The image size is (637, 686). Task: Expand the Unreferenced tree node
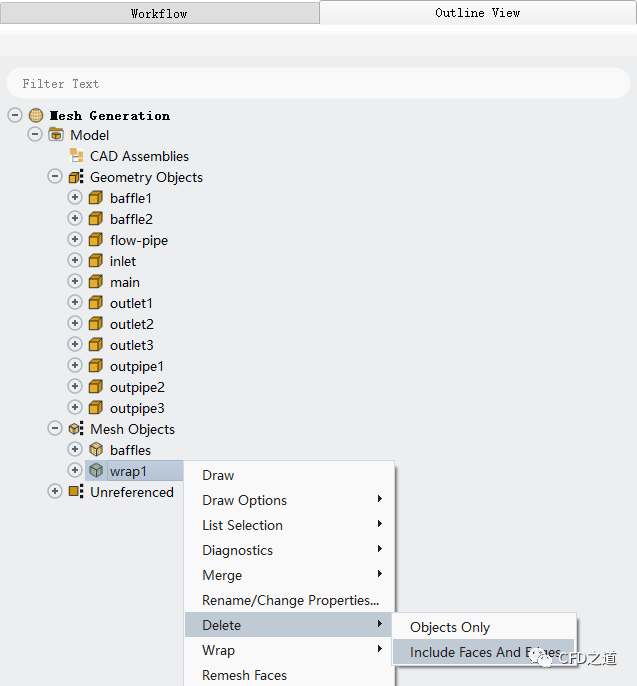click(x=55, y=492)
